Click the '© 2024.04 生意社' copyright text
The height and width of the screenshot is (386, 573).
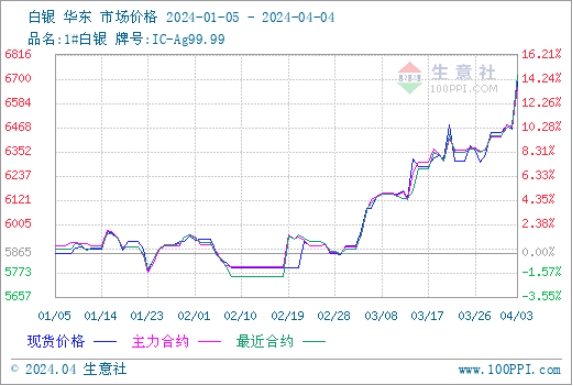coord(69,369)
